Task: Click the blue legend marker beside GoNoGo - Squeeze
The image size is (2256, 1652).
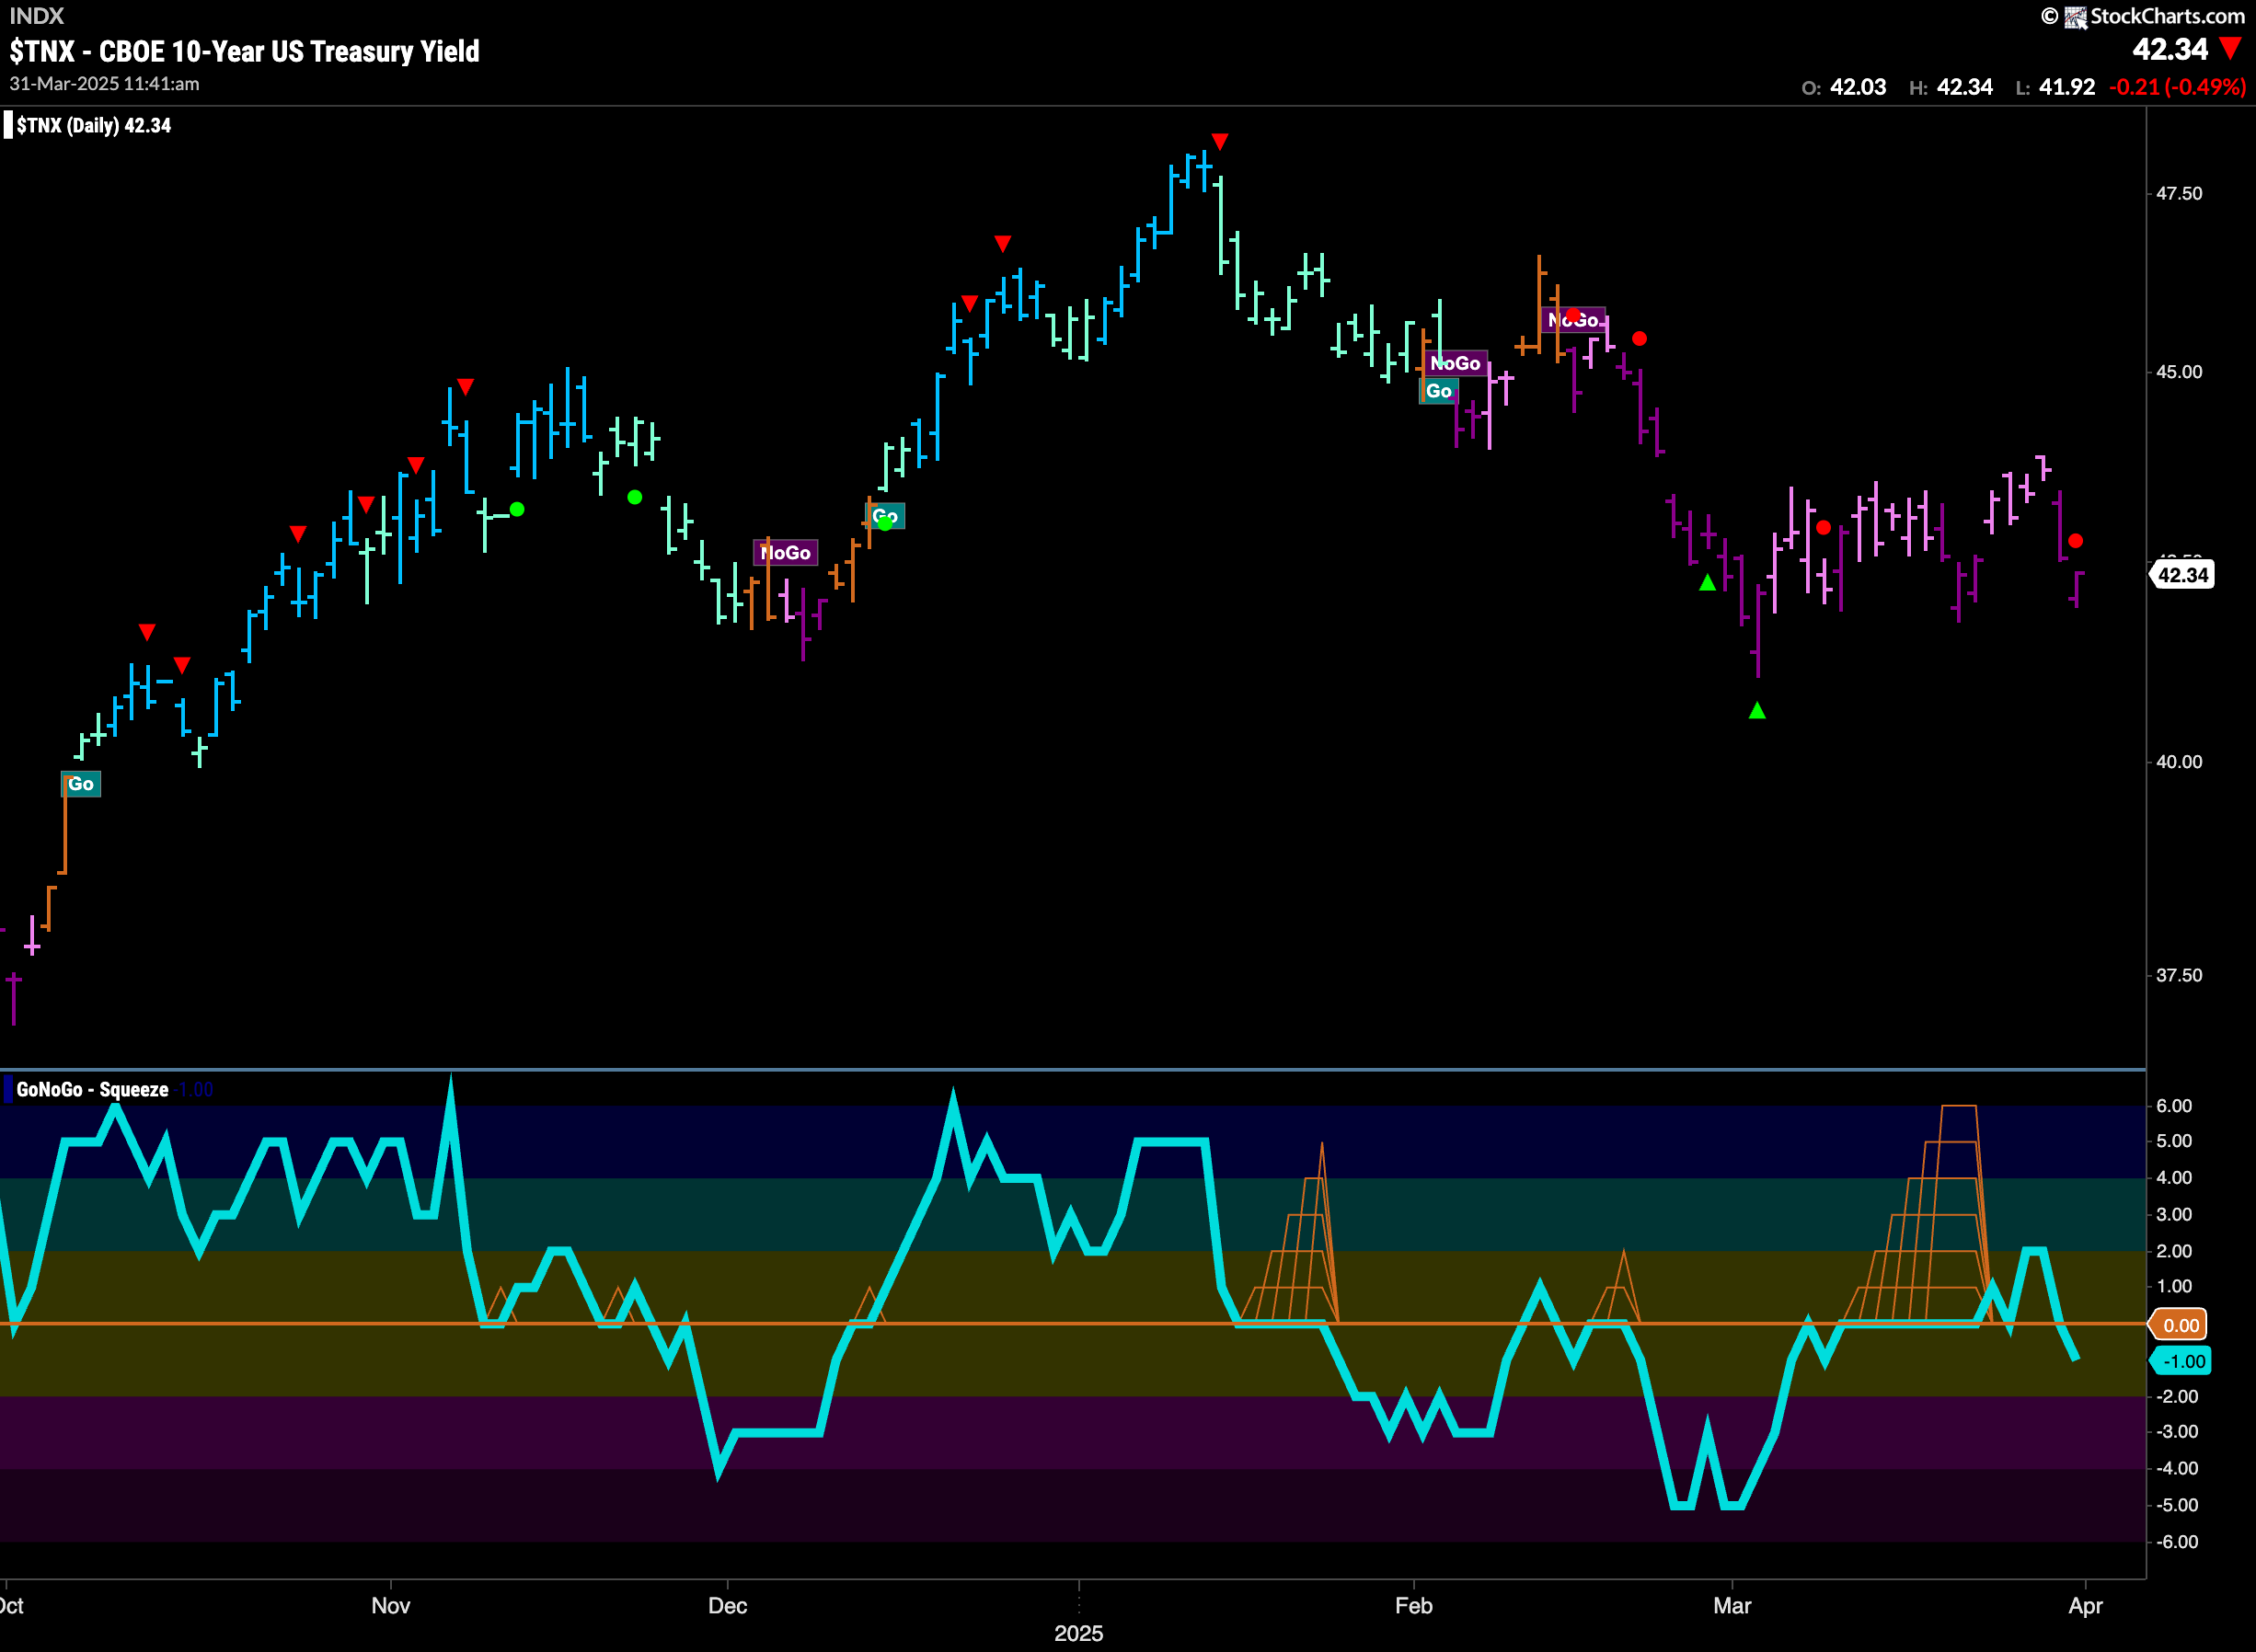Action: coord(8,1089)
